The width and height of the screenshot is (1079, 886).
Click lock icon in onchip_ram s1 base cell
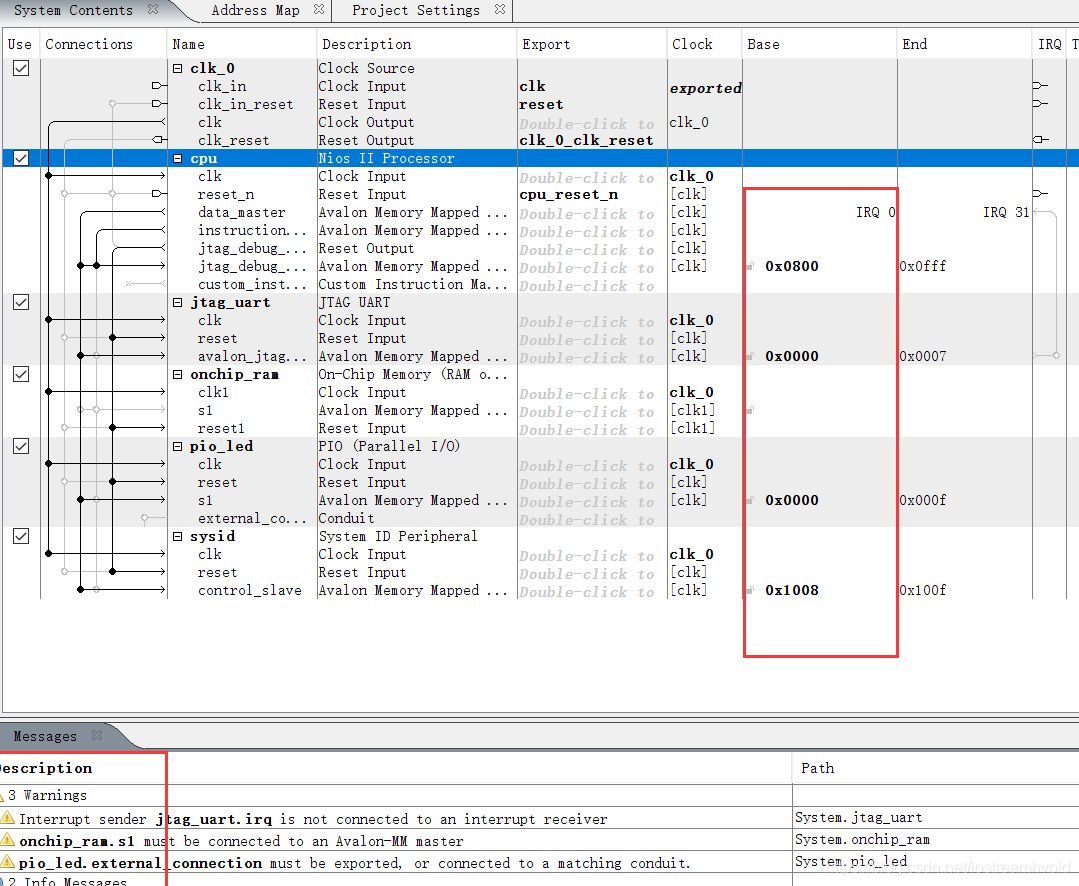(750, 410)
